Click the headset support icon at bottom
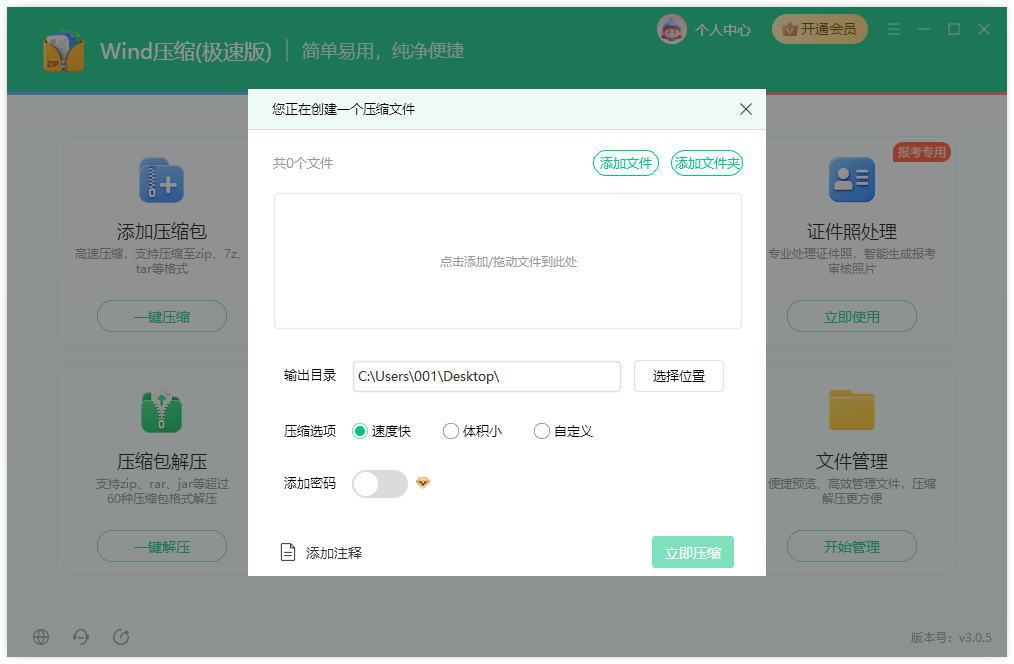This screenshot has width=1014, height=664. (x=81, y=637)
